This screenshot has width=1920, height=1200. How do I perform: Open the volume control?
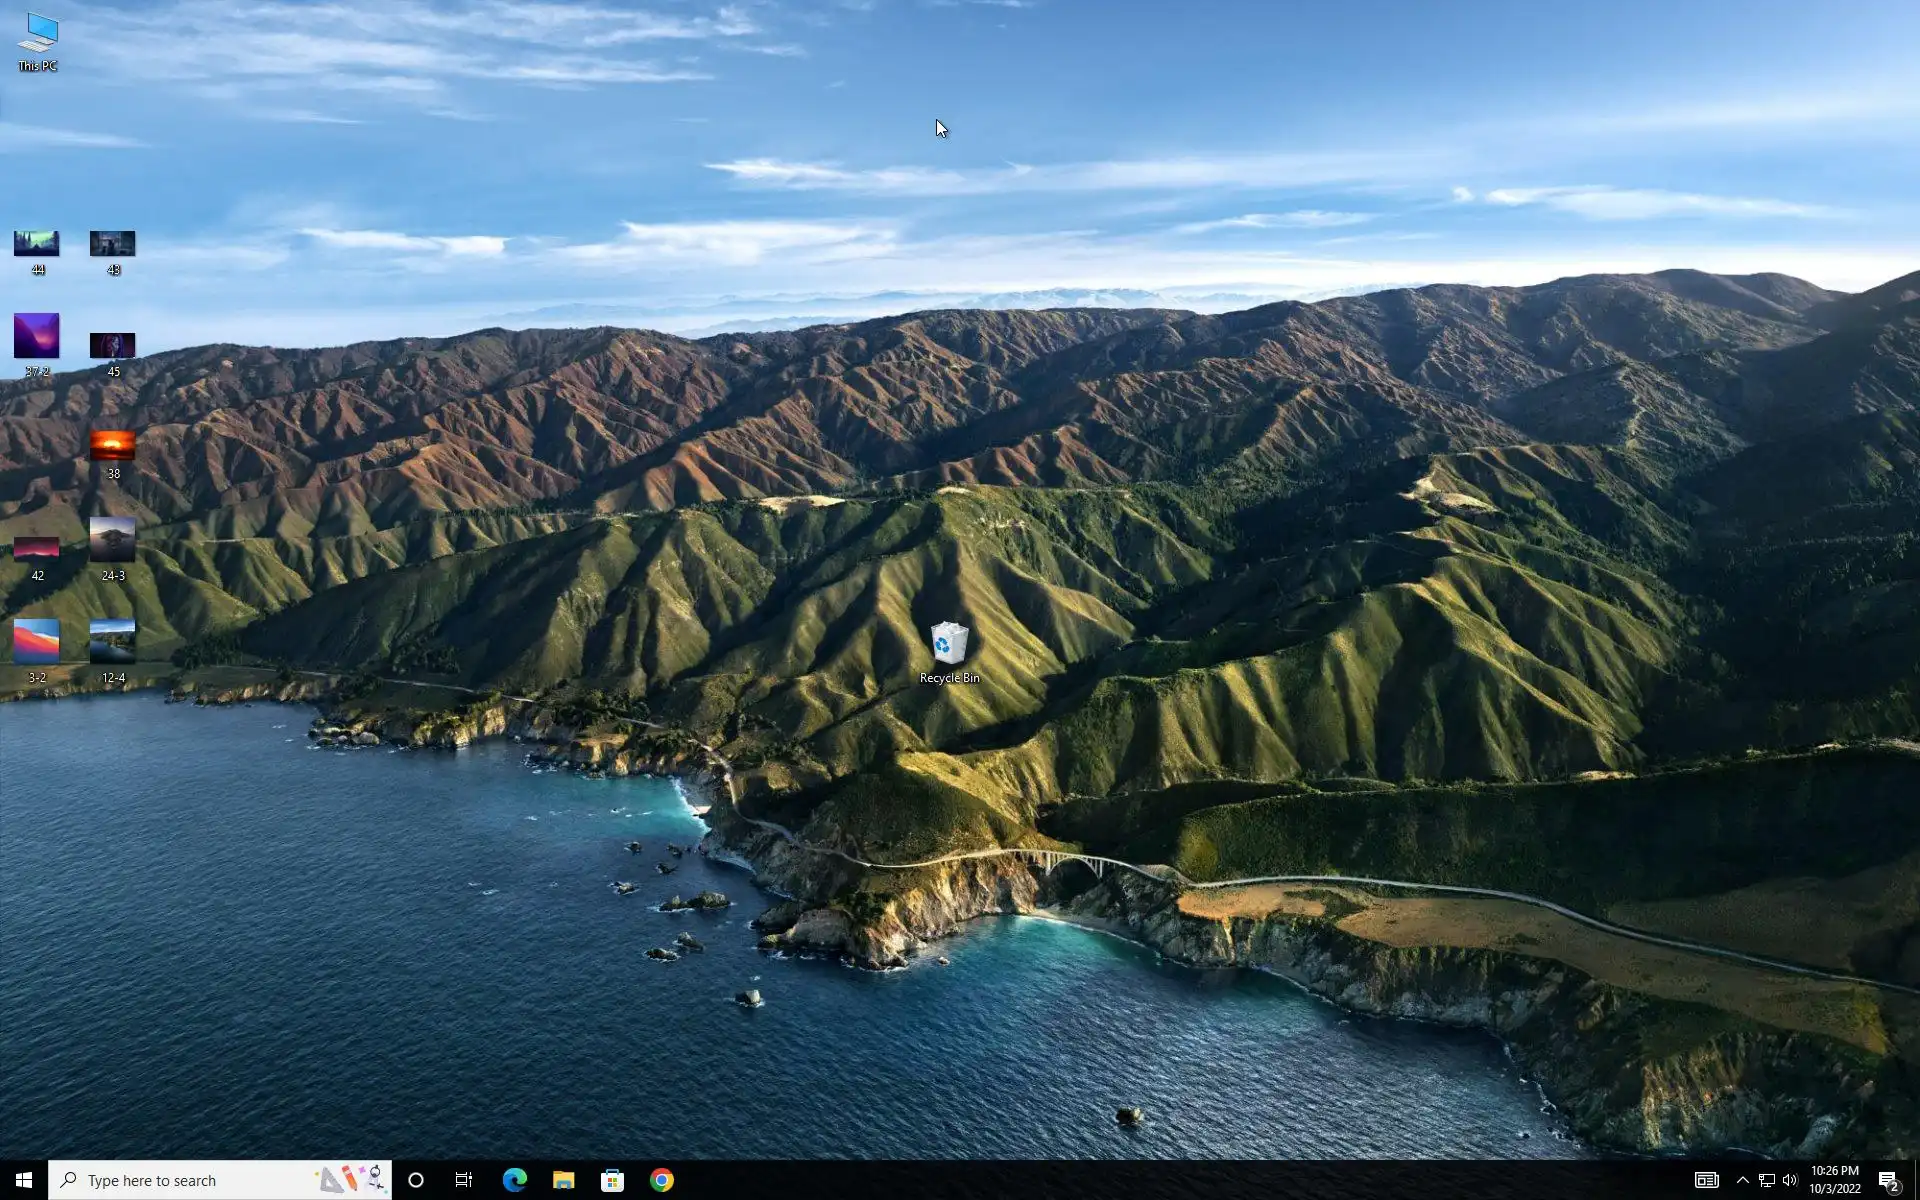[x=1790, y=1180]
